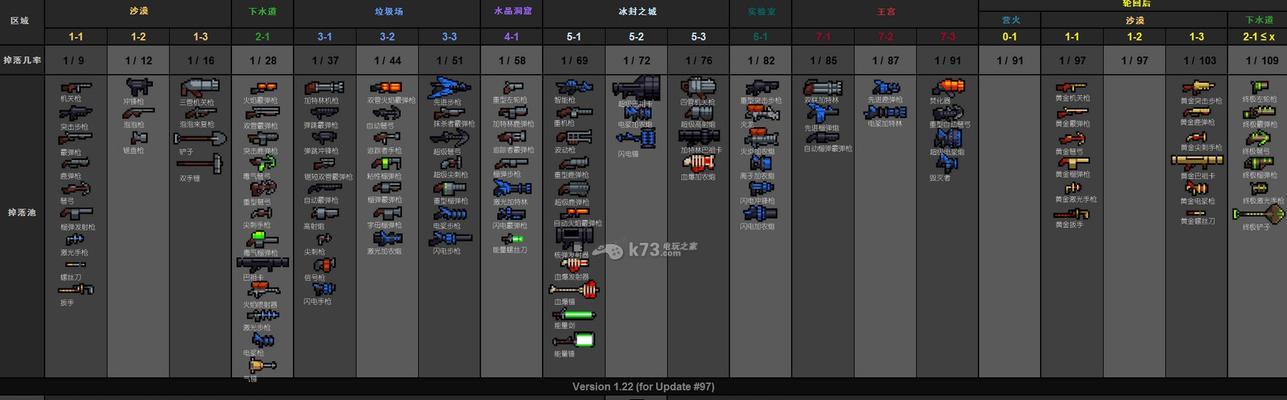Click the 实验室 area heading
Screen dimensions: 1287x400
763,12
